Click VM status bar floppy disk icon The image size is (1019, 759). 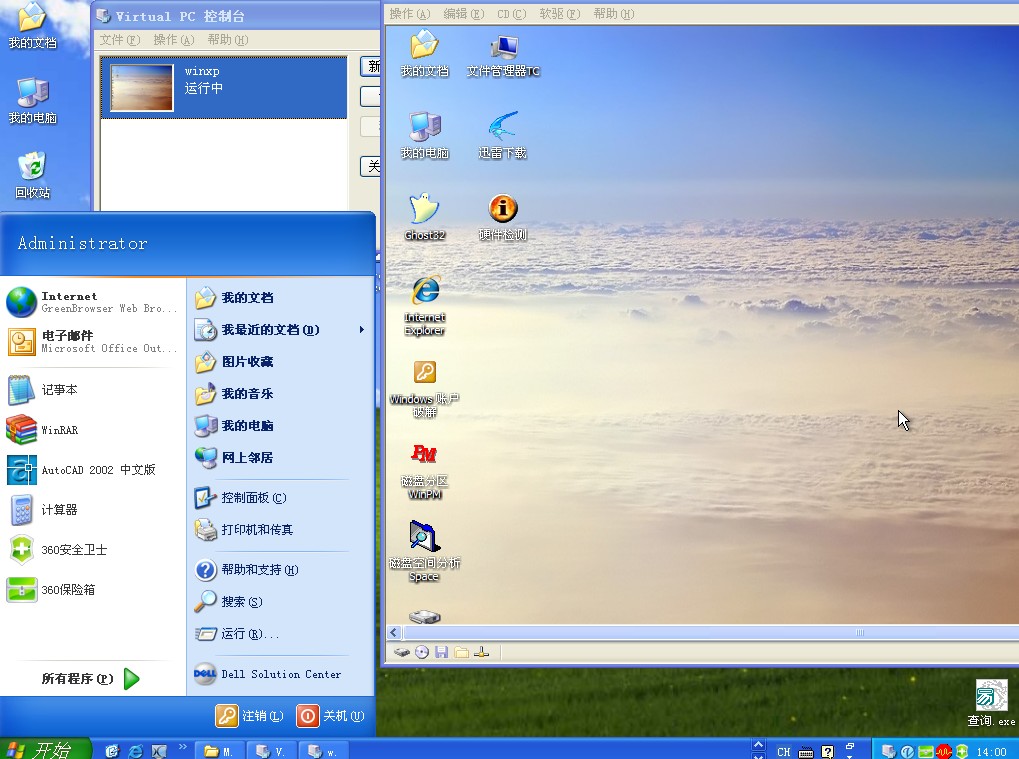(441, 652)
